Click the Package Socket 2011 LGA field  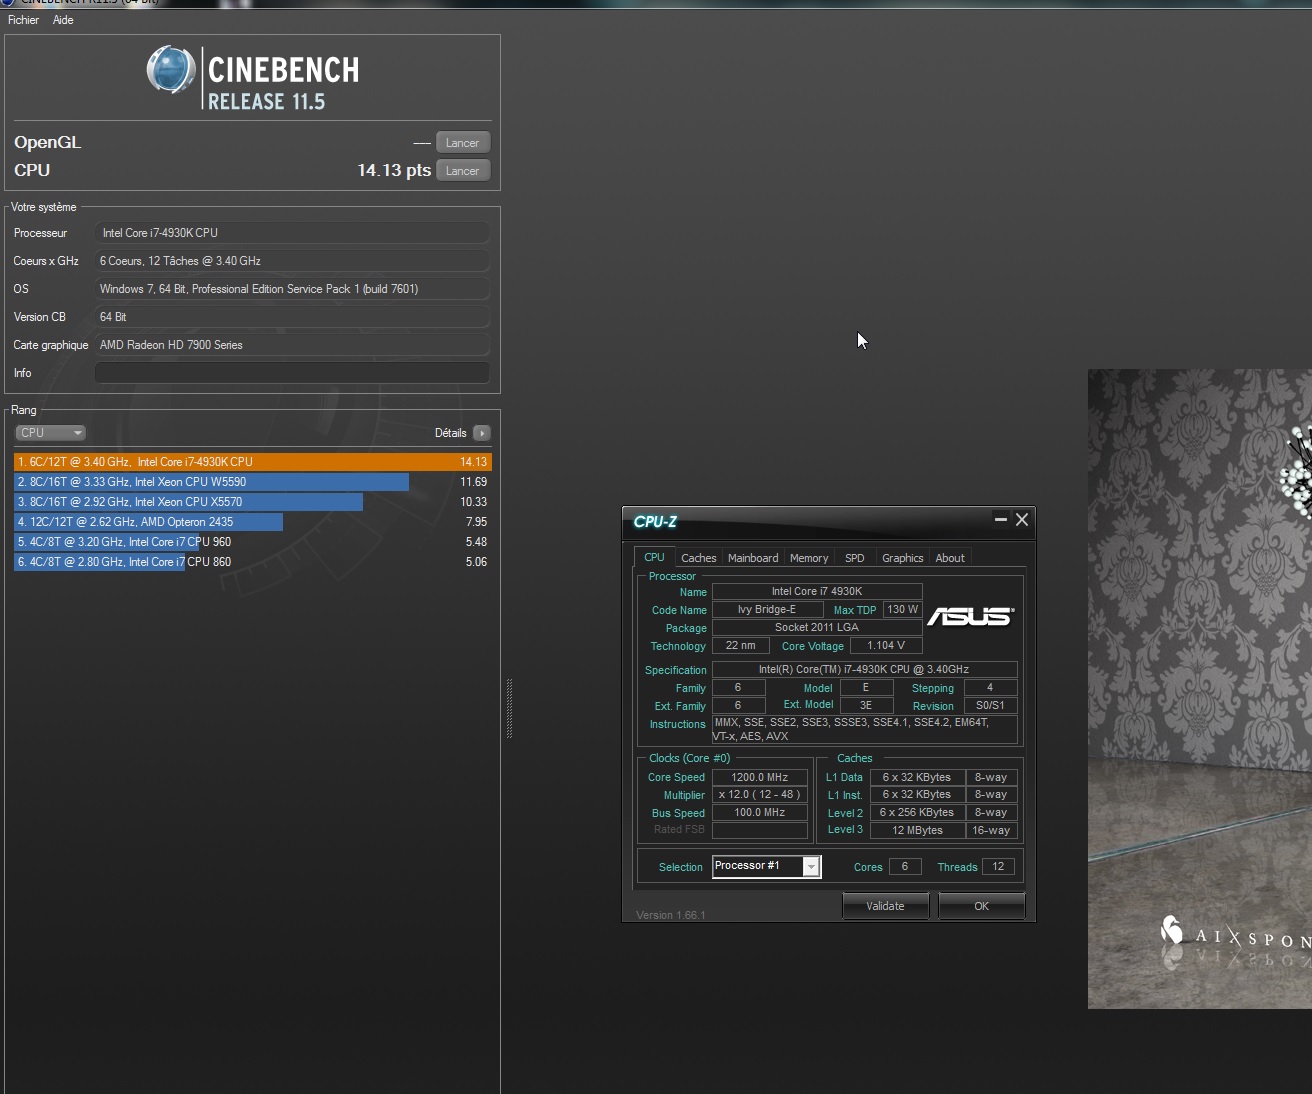pos(817,628)
